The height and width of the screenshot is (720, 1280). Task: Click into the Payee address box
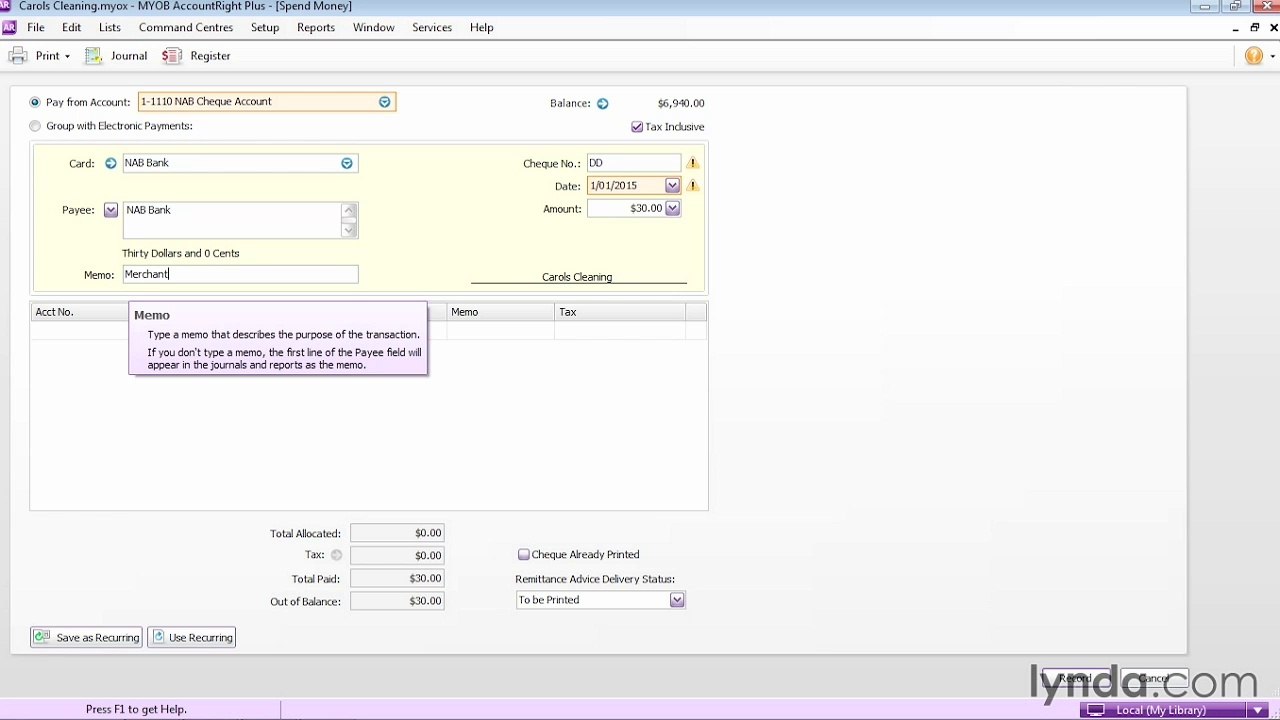pos(232,220)
